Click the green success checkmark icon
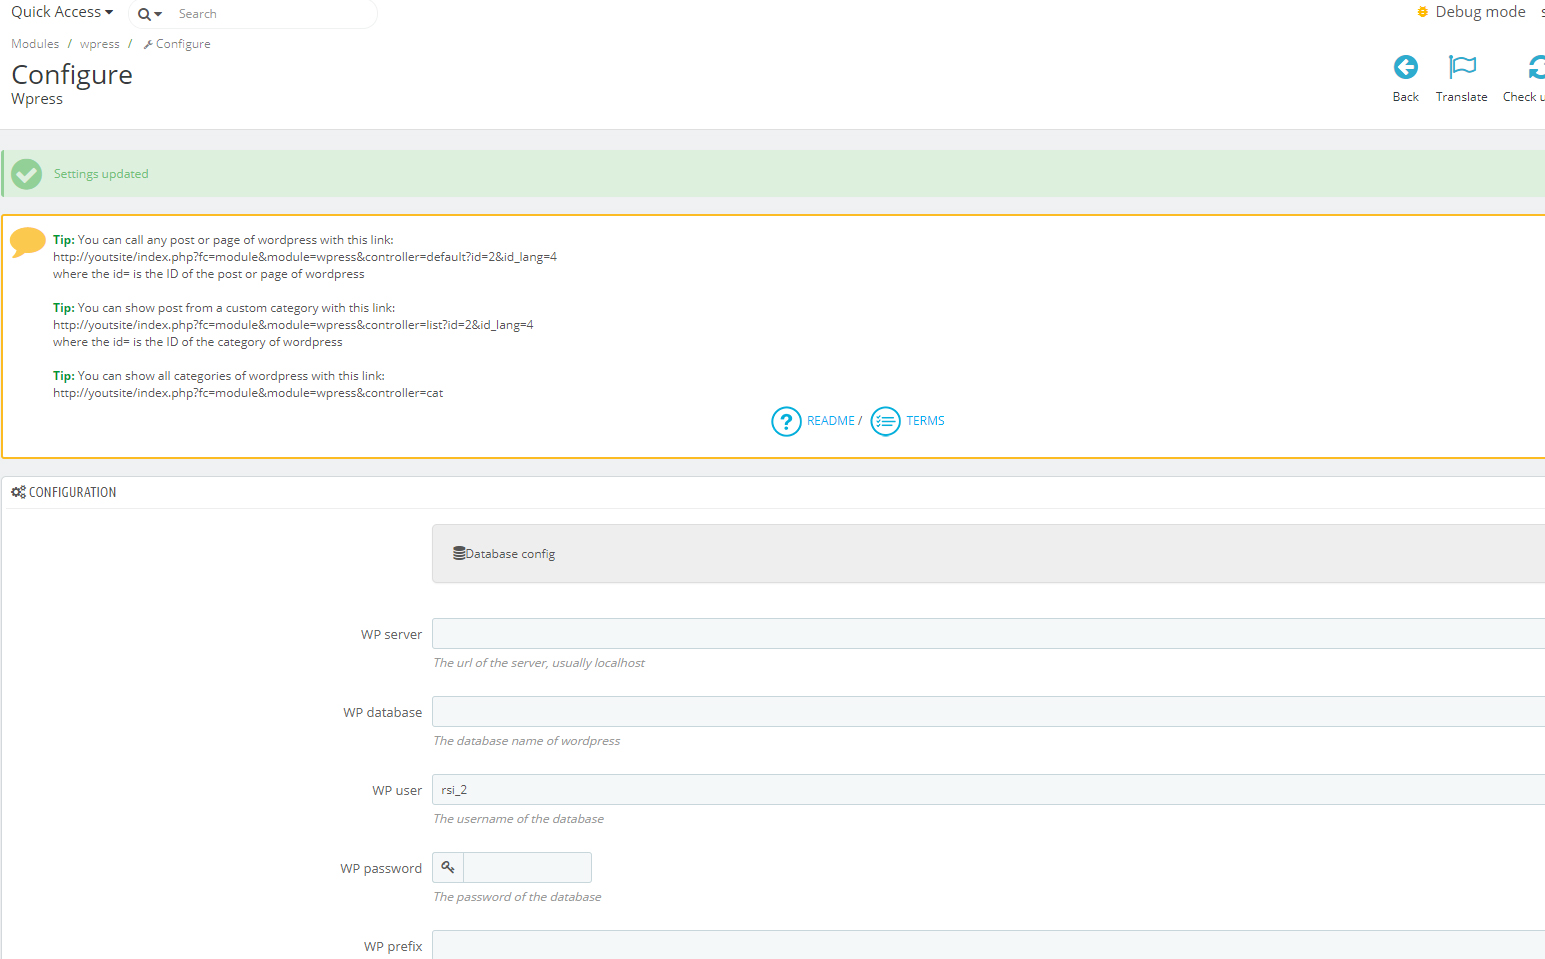 (27, 174)
